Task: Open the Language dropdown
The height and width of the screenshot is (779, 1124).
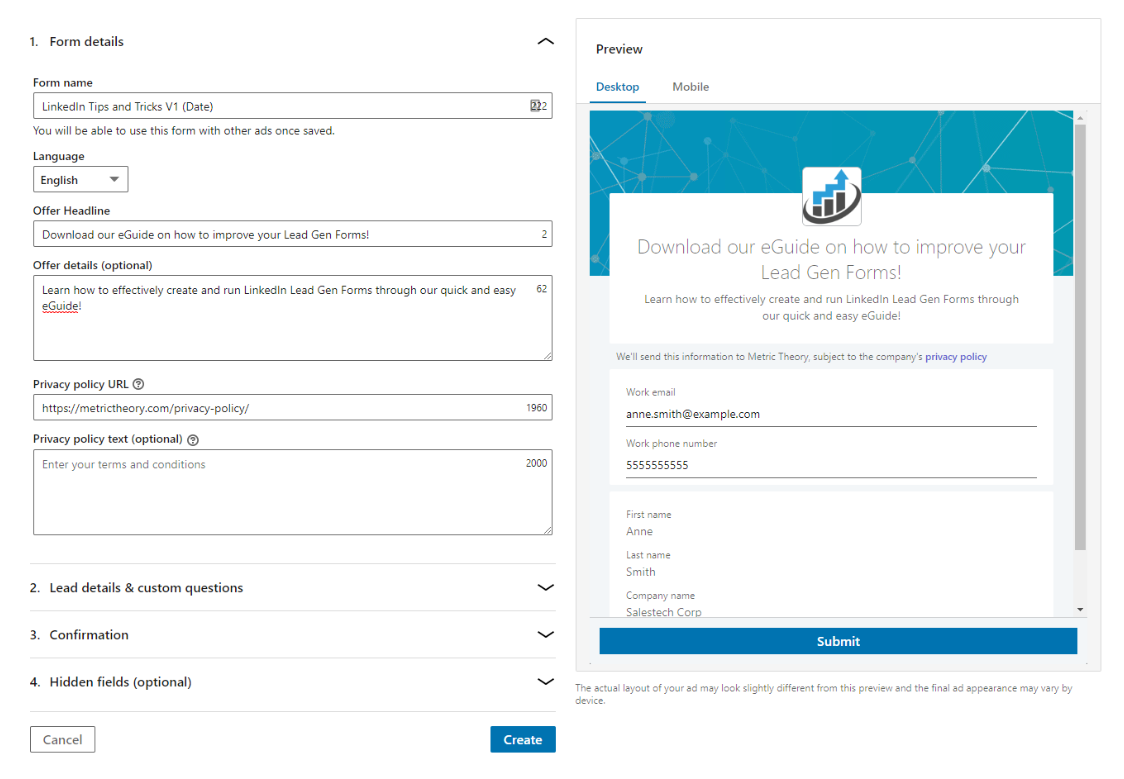Action: pyautogui.click(x=80, y=180)
